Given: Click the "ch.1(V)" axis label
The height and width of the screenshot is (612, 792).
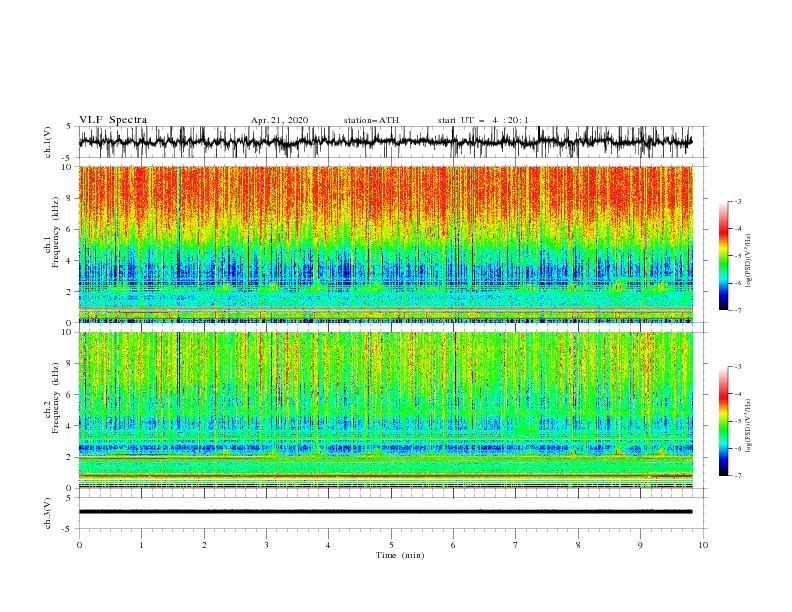Looking at the screenshot, I should (x=48, y=142).
